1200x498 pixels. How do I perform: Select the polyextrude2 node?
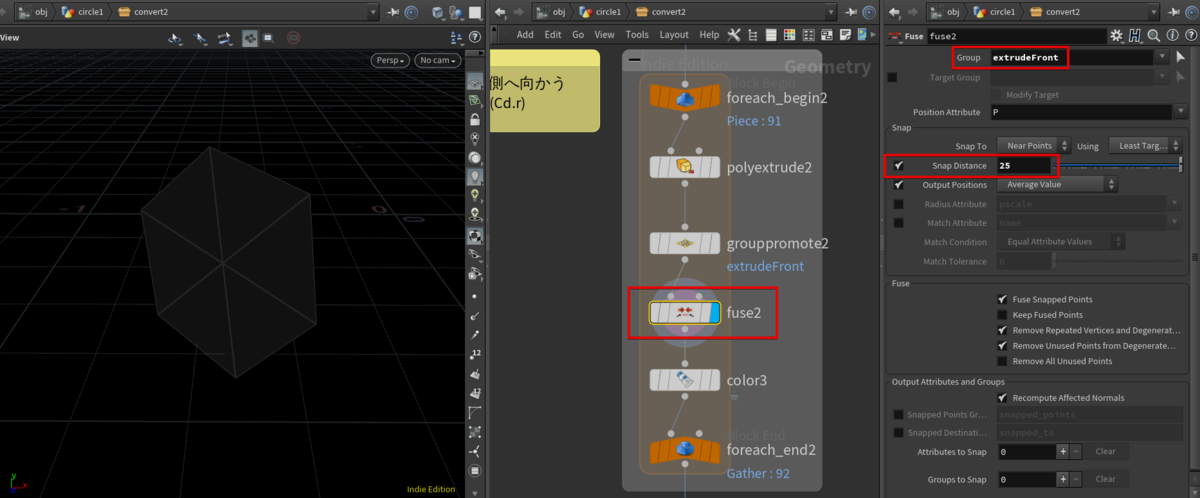pyautogui.click(x=684, y=167)
